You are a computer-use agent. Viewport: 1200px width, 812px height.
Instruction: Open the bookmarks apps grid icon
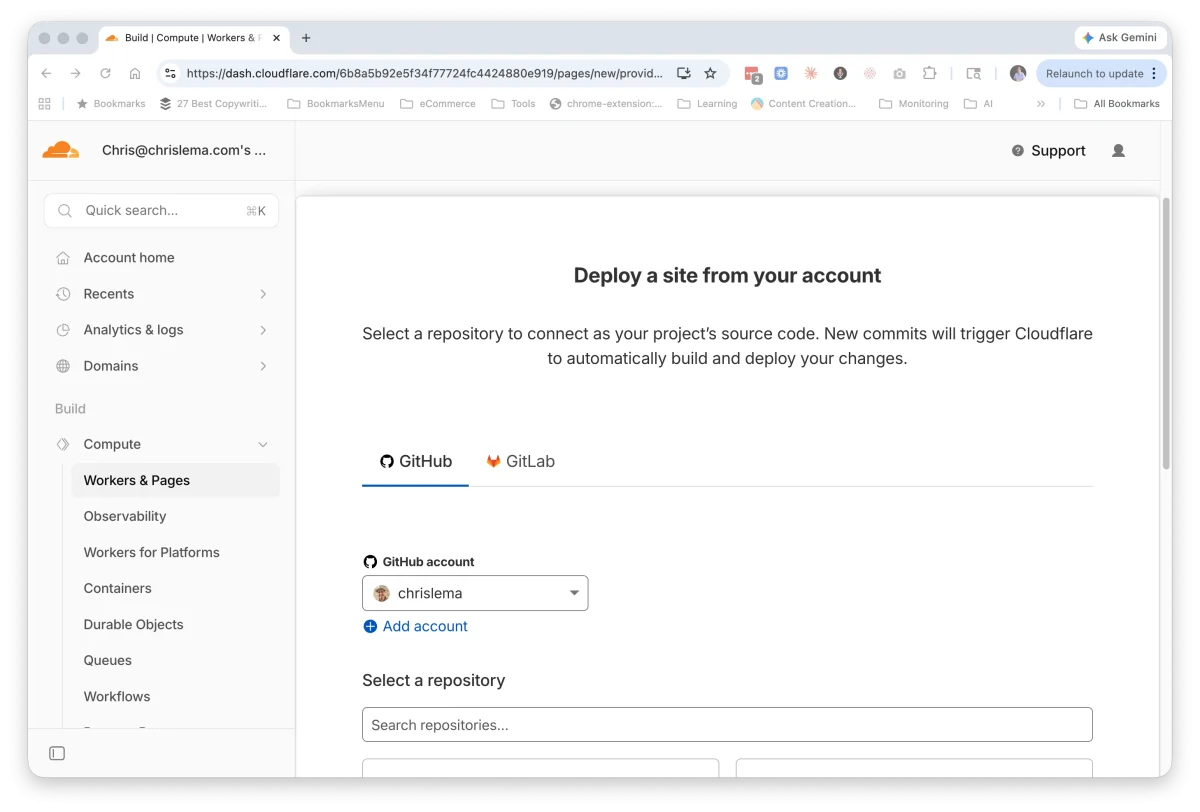[44, 103]
